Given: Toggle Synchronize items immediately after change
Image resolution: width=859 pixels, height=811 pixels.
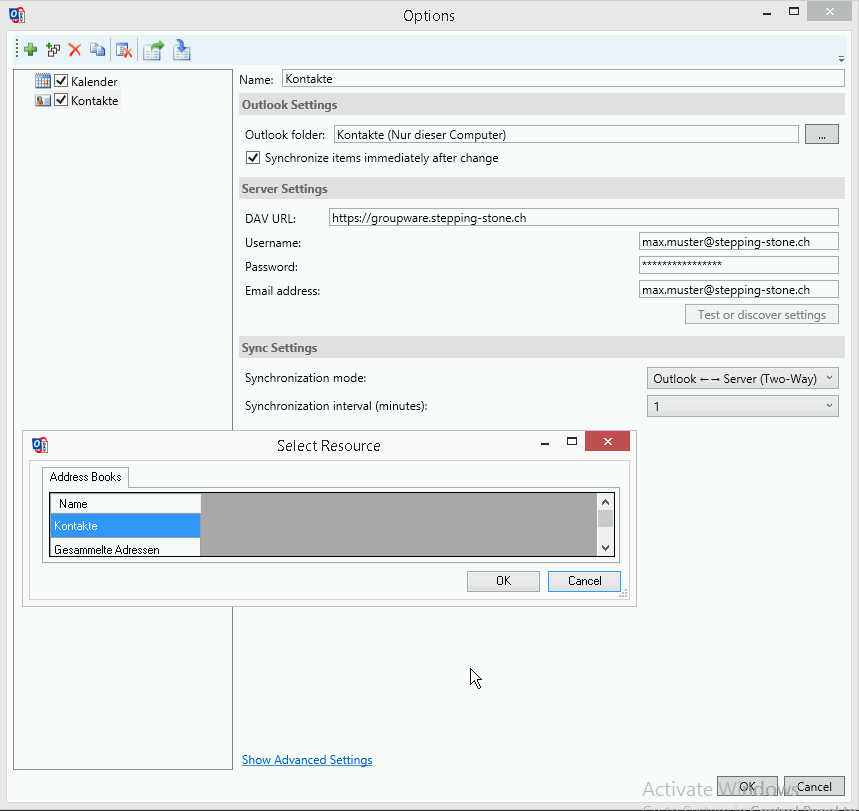Looking at the screenshot, I should coord(252,158).
